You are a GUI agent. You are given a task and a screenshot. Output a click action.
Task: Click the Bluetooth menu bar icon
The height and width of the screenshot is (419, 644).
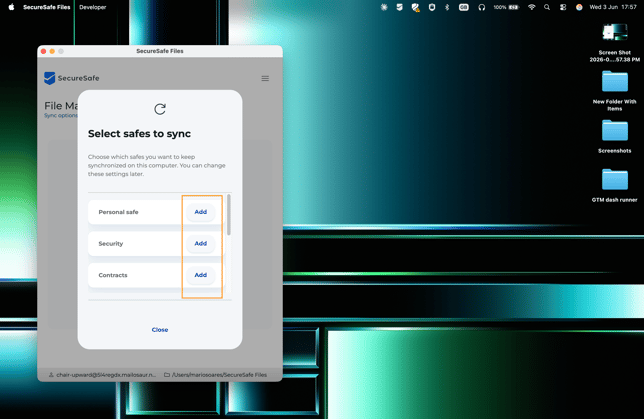[x=447, y=7]
